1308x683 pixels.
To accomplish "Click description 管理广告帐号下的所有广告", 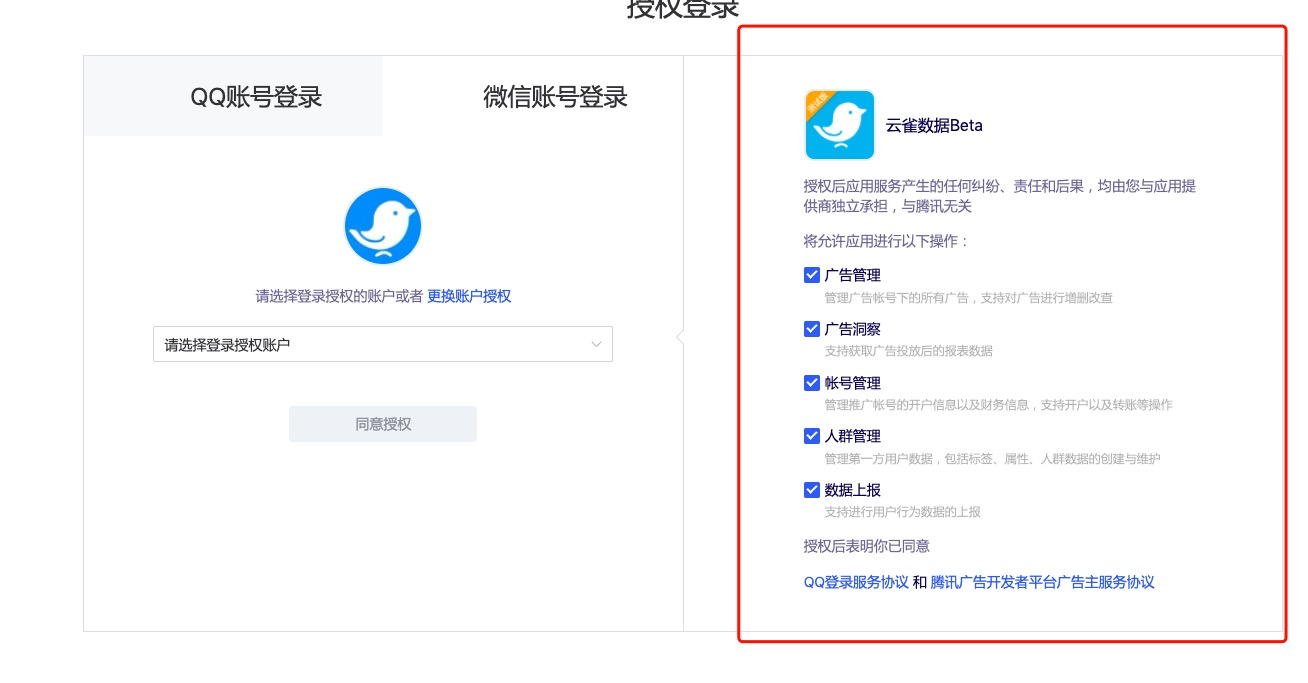I will (x=968, y=298).
